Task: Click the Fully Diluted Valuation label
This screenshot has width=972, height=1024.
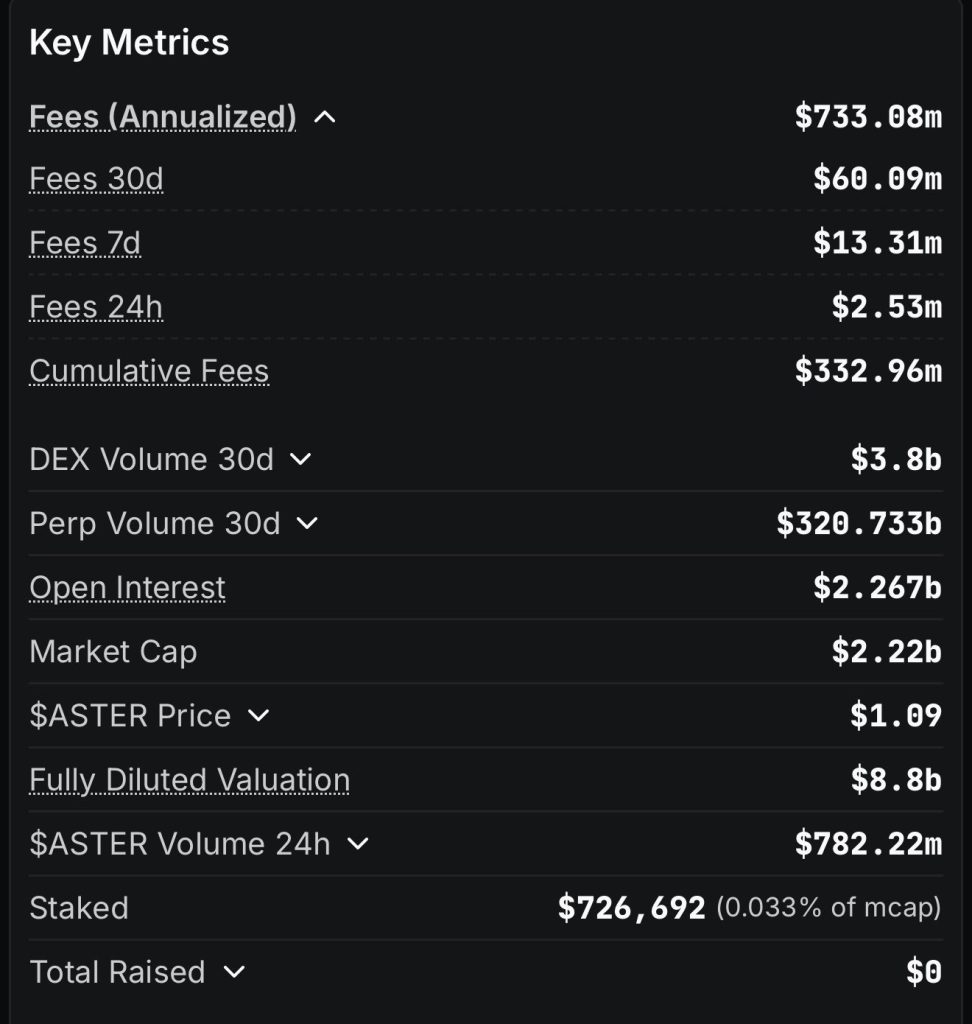Action: coord(189,779)
